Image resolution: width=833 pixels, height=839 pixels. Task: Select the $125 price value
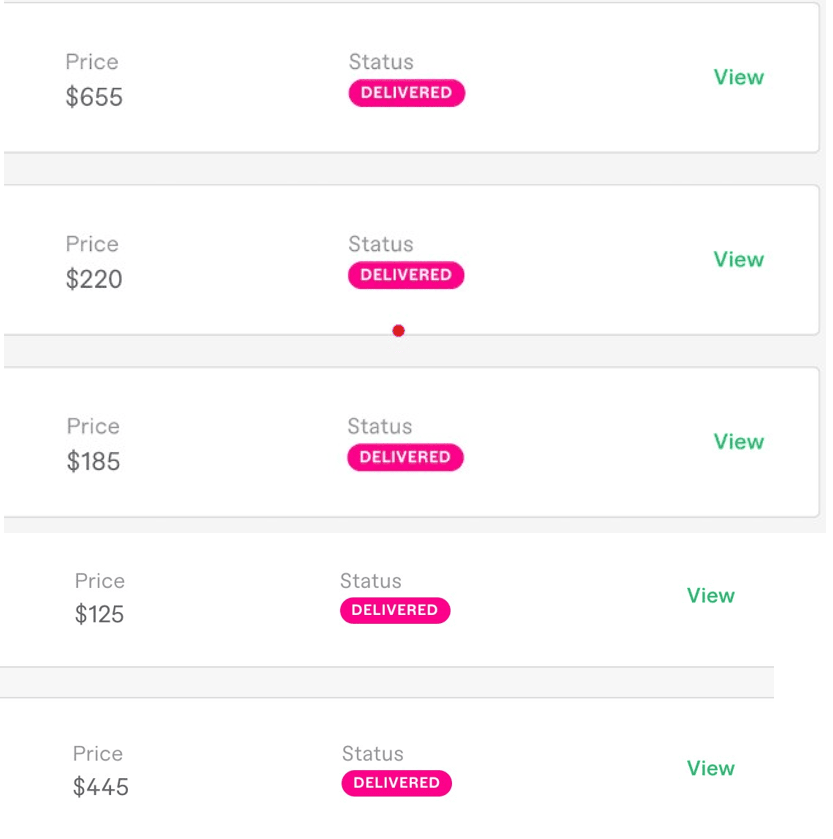click(99, 615)
